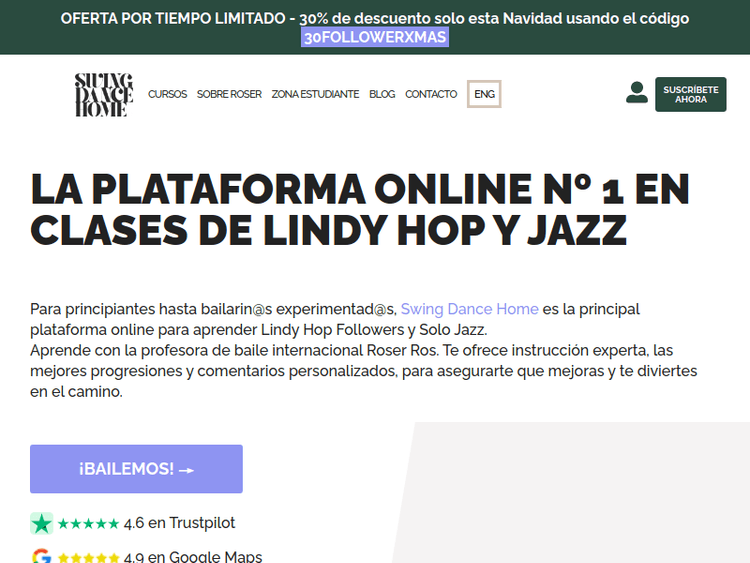Click the main Lindy Hop y Jazz headline

[x=360, y=209]
